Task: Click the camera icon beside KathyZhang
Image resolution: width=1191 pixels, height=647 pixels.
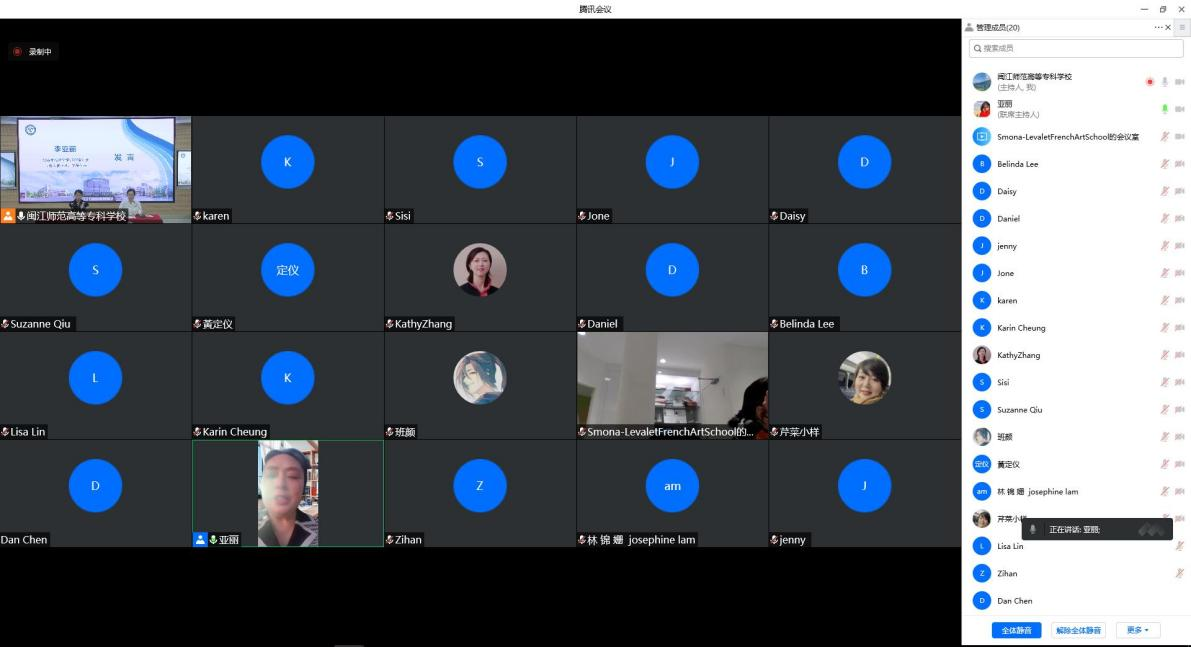Action: (1180, 355)
